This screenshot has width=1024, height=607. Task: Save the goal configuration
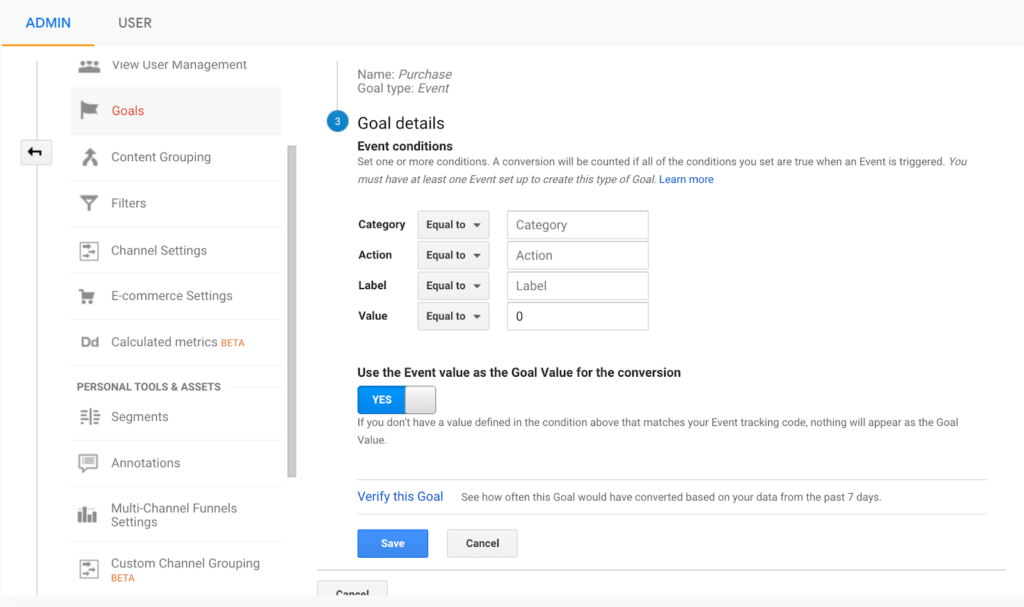[x=392, y=543]
